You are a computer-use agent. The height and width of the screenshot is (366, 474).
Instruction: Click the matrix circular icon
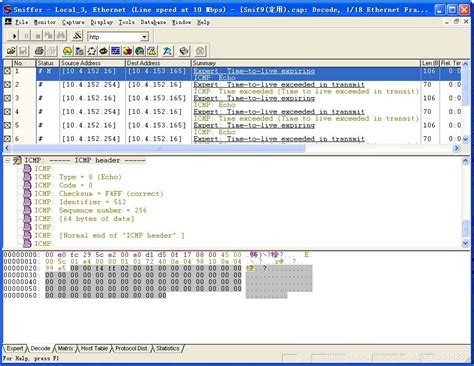pyautogui.click(x=91, y=51)
